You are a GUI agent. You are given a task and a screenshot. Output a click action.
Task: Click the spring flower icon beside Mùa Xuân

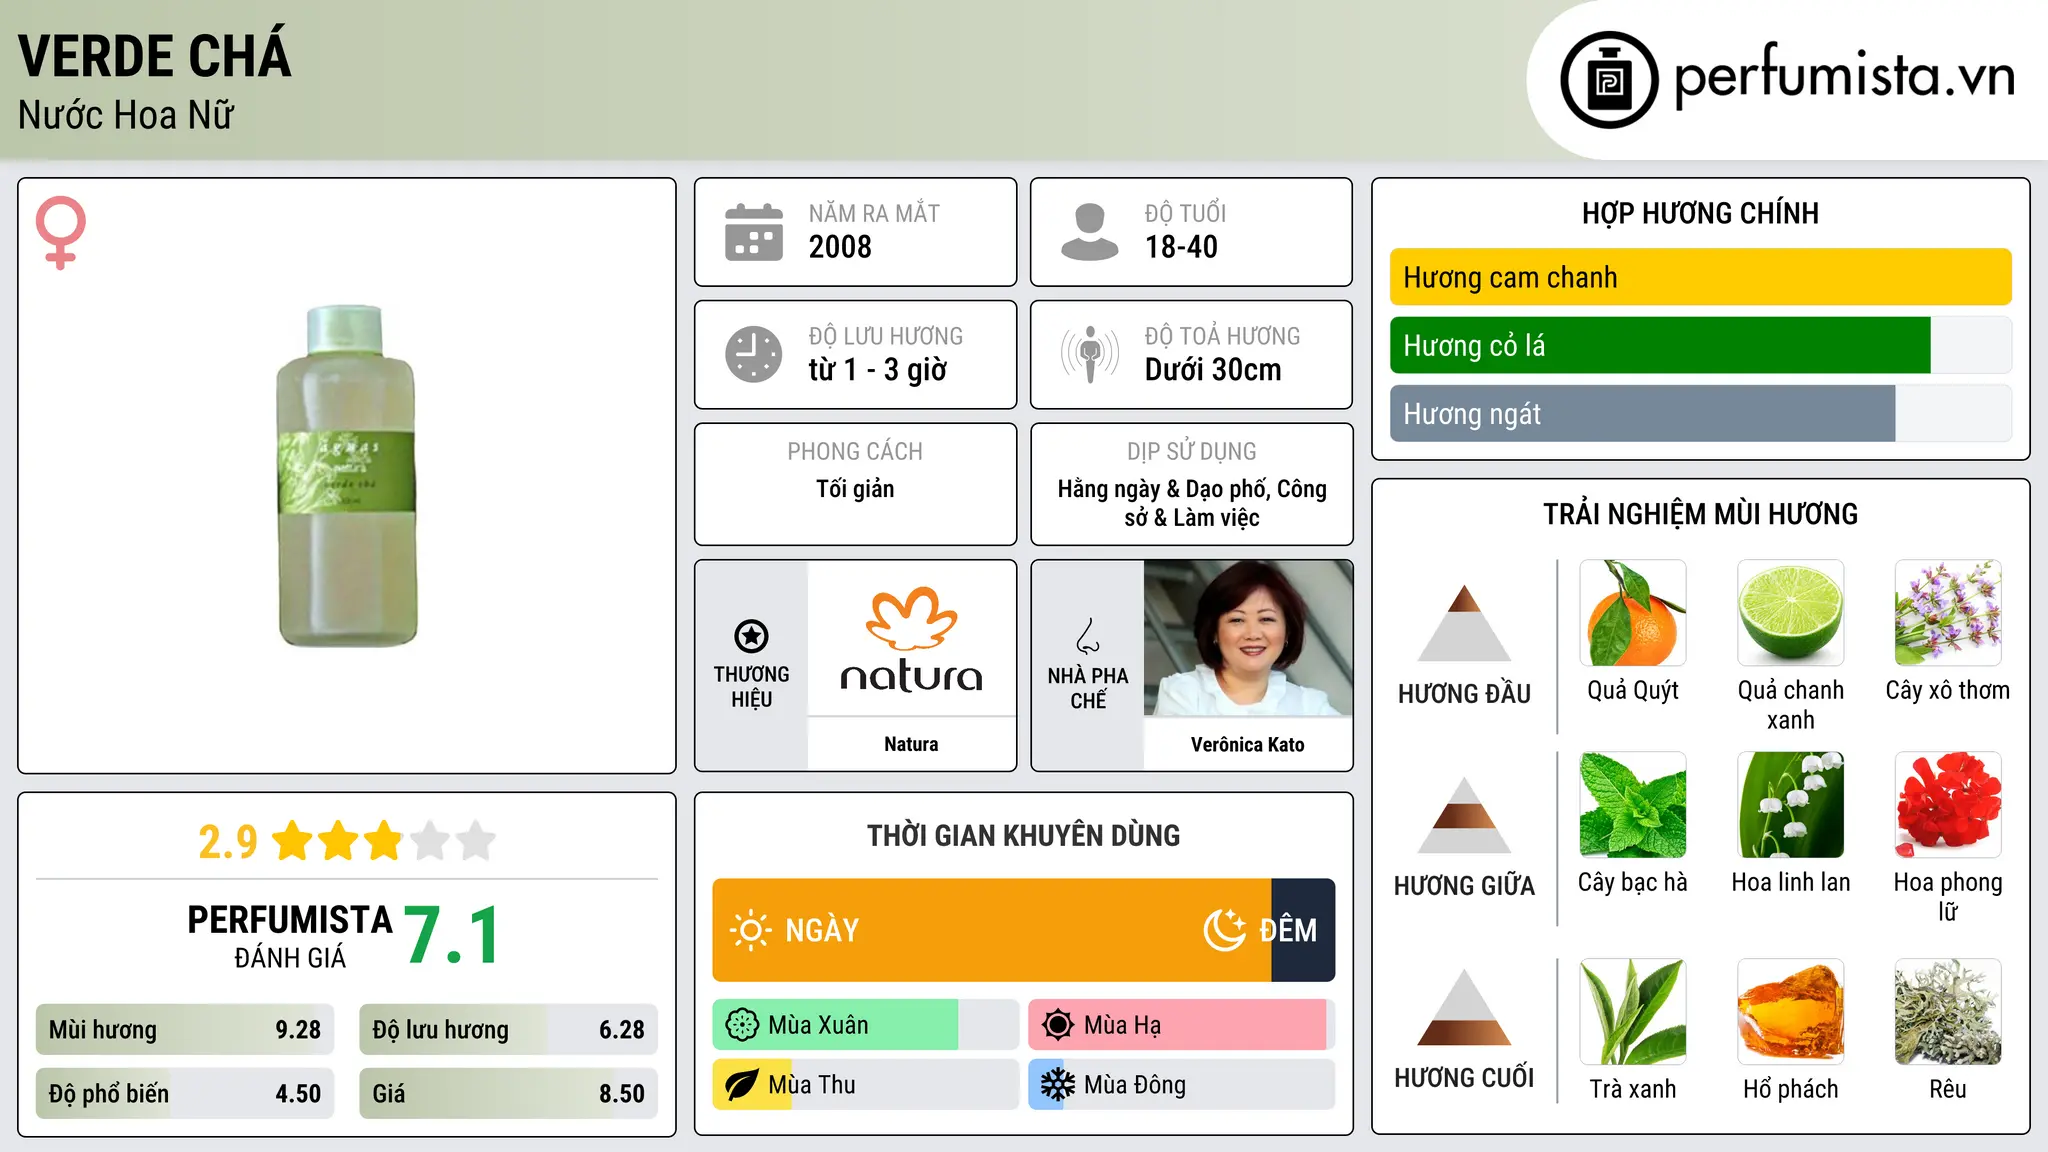(x=742, y=1025)
